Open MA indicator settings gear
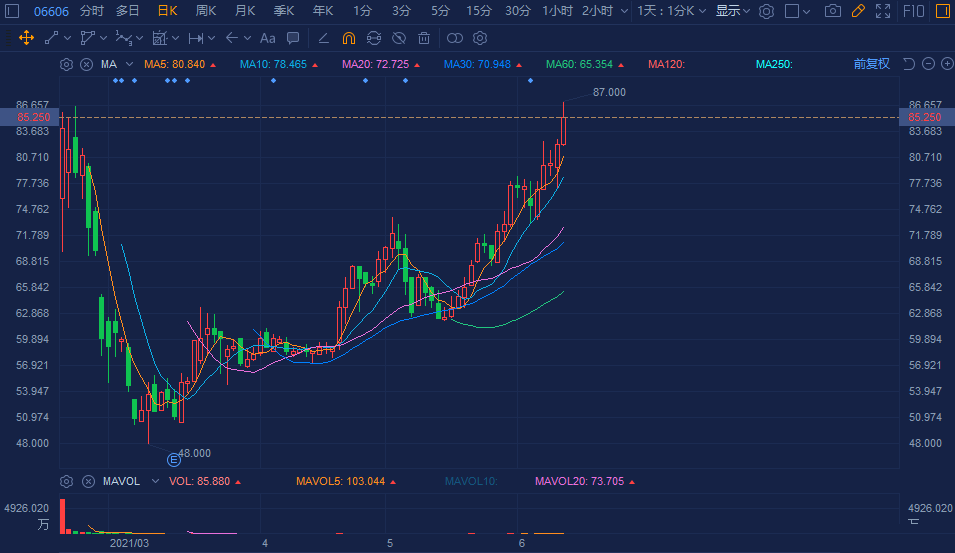 coord(66,64)
